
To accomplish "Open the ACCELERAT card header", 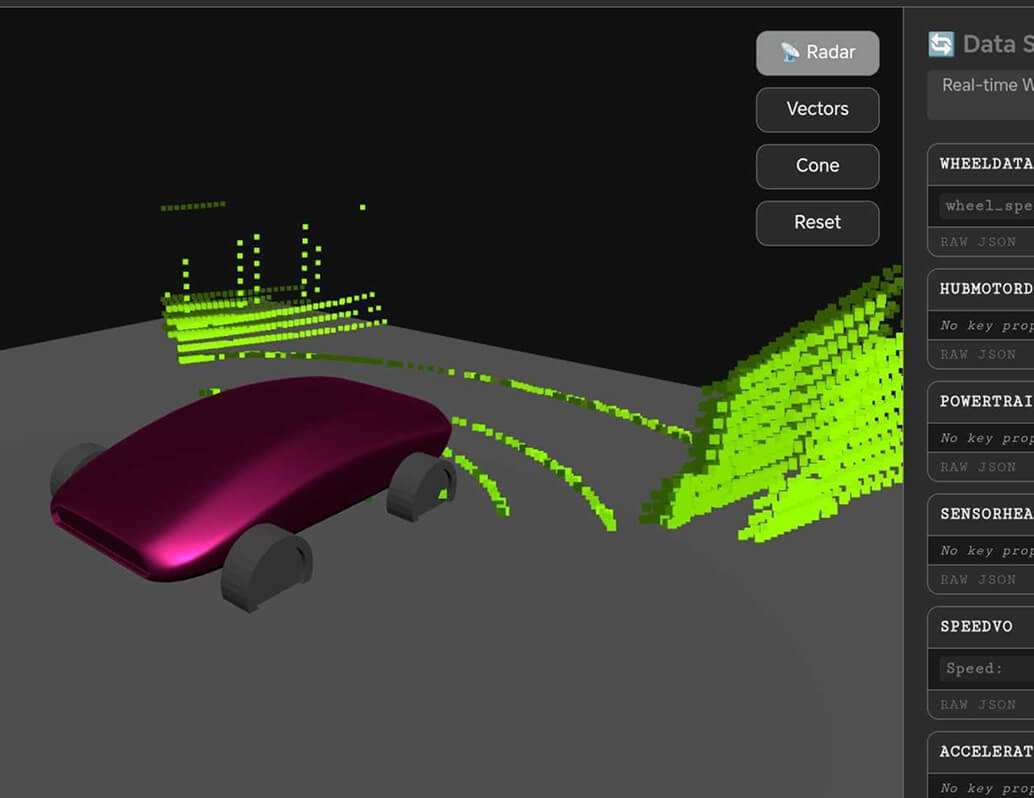I will (981, 752).
